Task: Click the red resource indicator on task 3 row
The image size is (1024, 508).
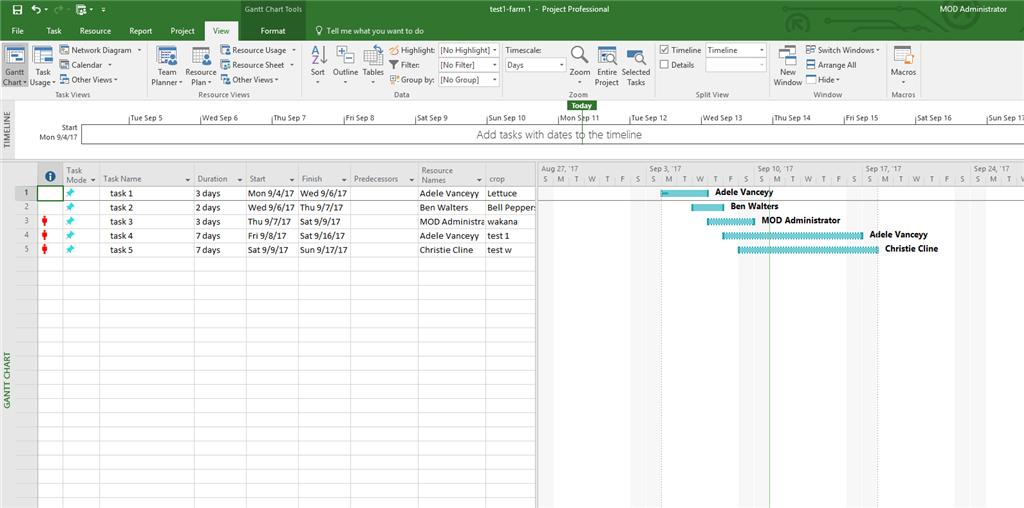Action: click(44, 221)
